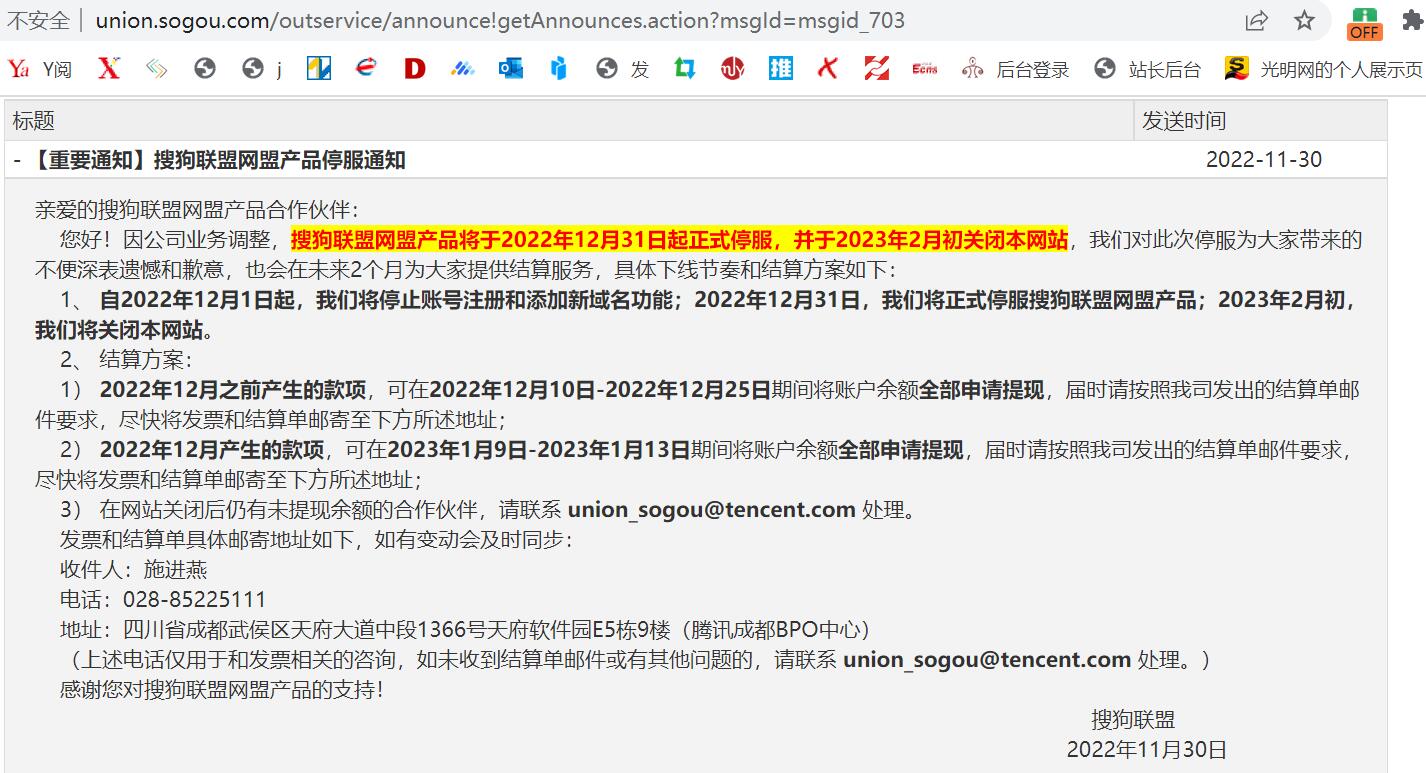Open the blue-yellow square bookmark icon
Viewport: 1426px width, 773px height.
(x=319, y=69)
